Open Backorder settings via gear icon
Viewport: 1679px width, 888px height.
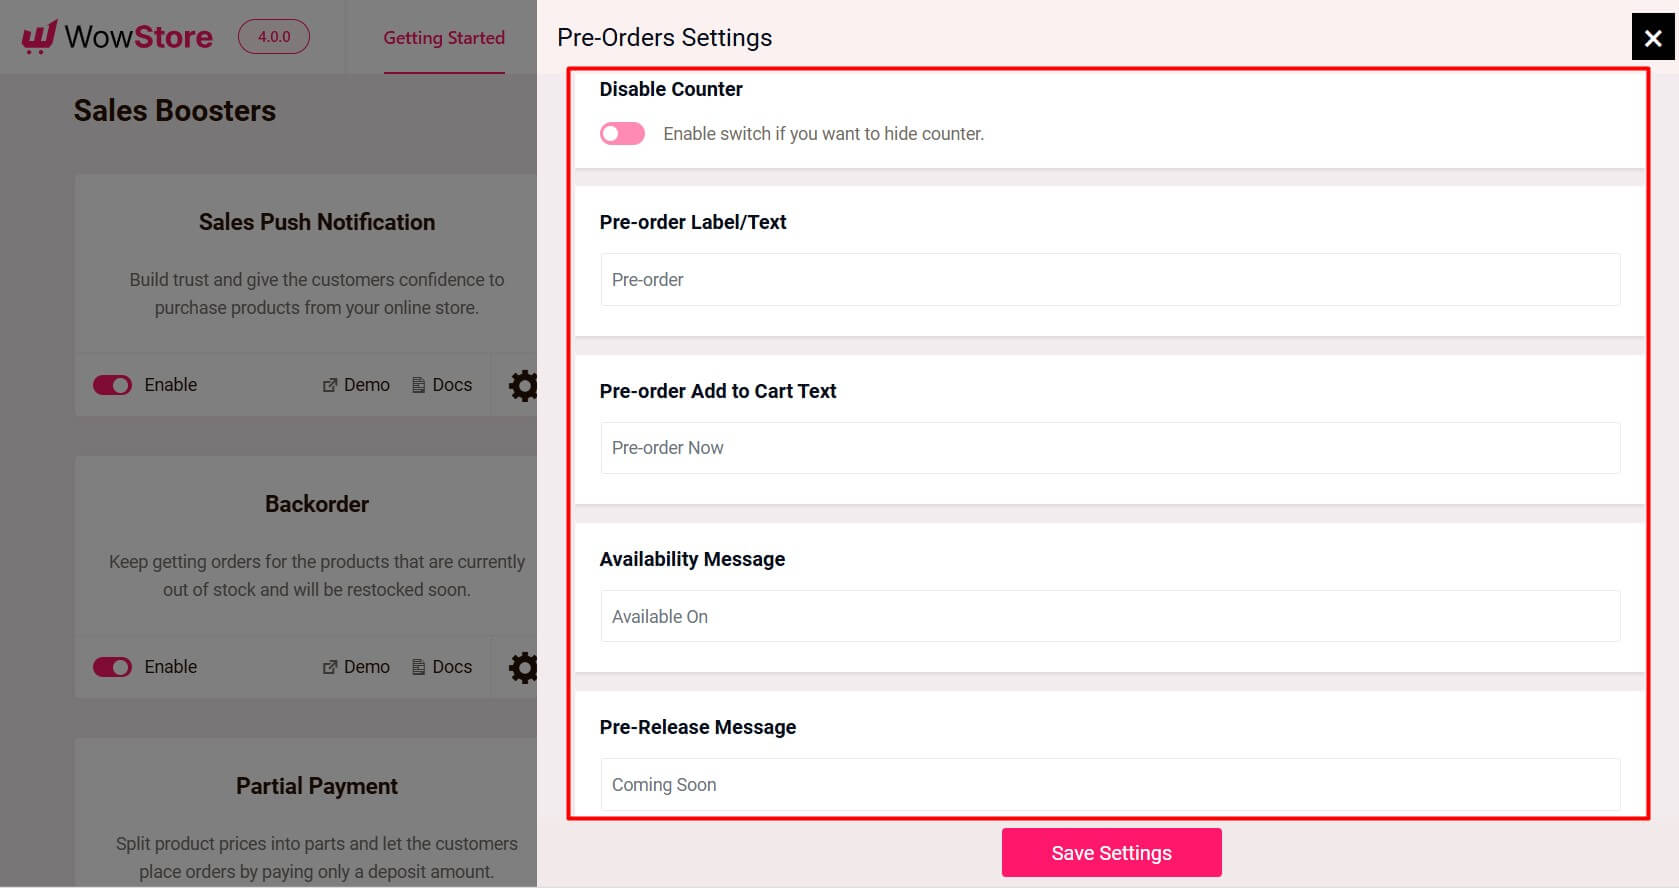click(525, 666)
